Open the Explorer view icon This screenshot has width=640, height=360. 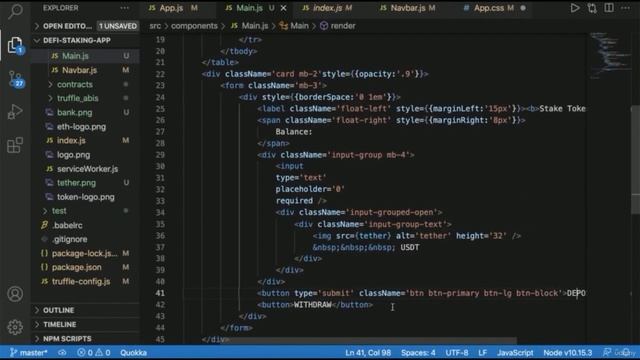click(15, 45)
